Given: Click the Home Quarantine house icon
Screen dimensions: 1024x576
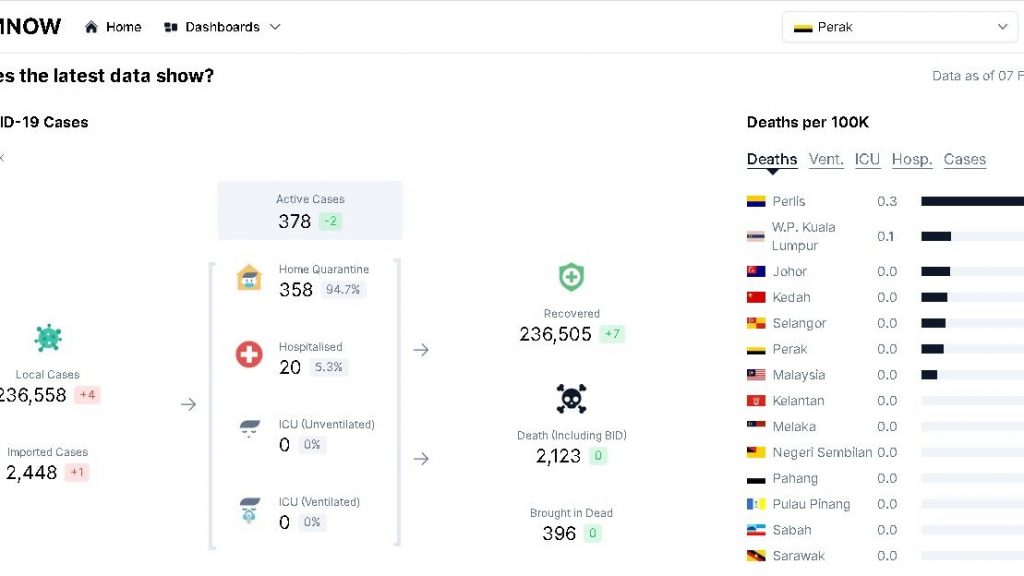Looking at the screenshot, I should [x=249, y=278].
